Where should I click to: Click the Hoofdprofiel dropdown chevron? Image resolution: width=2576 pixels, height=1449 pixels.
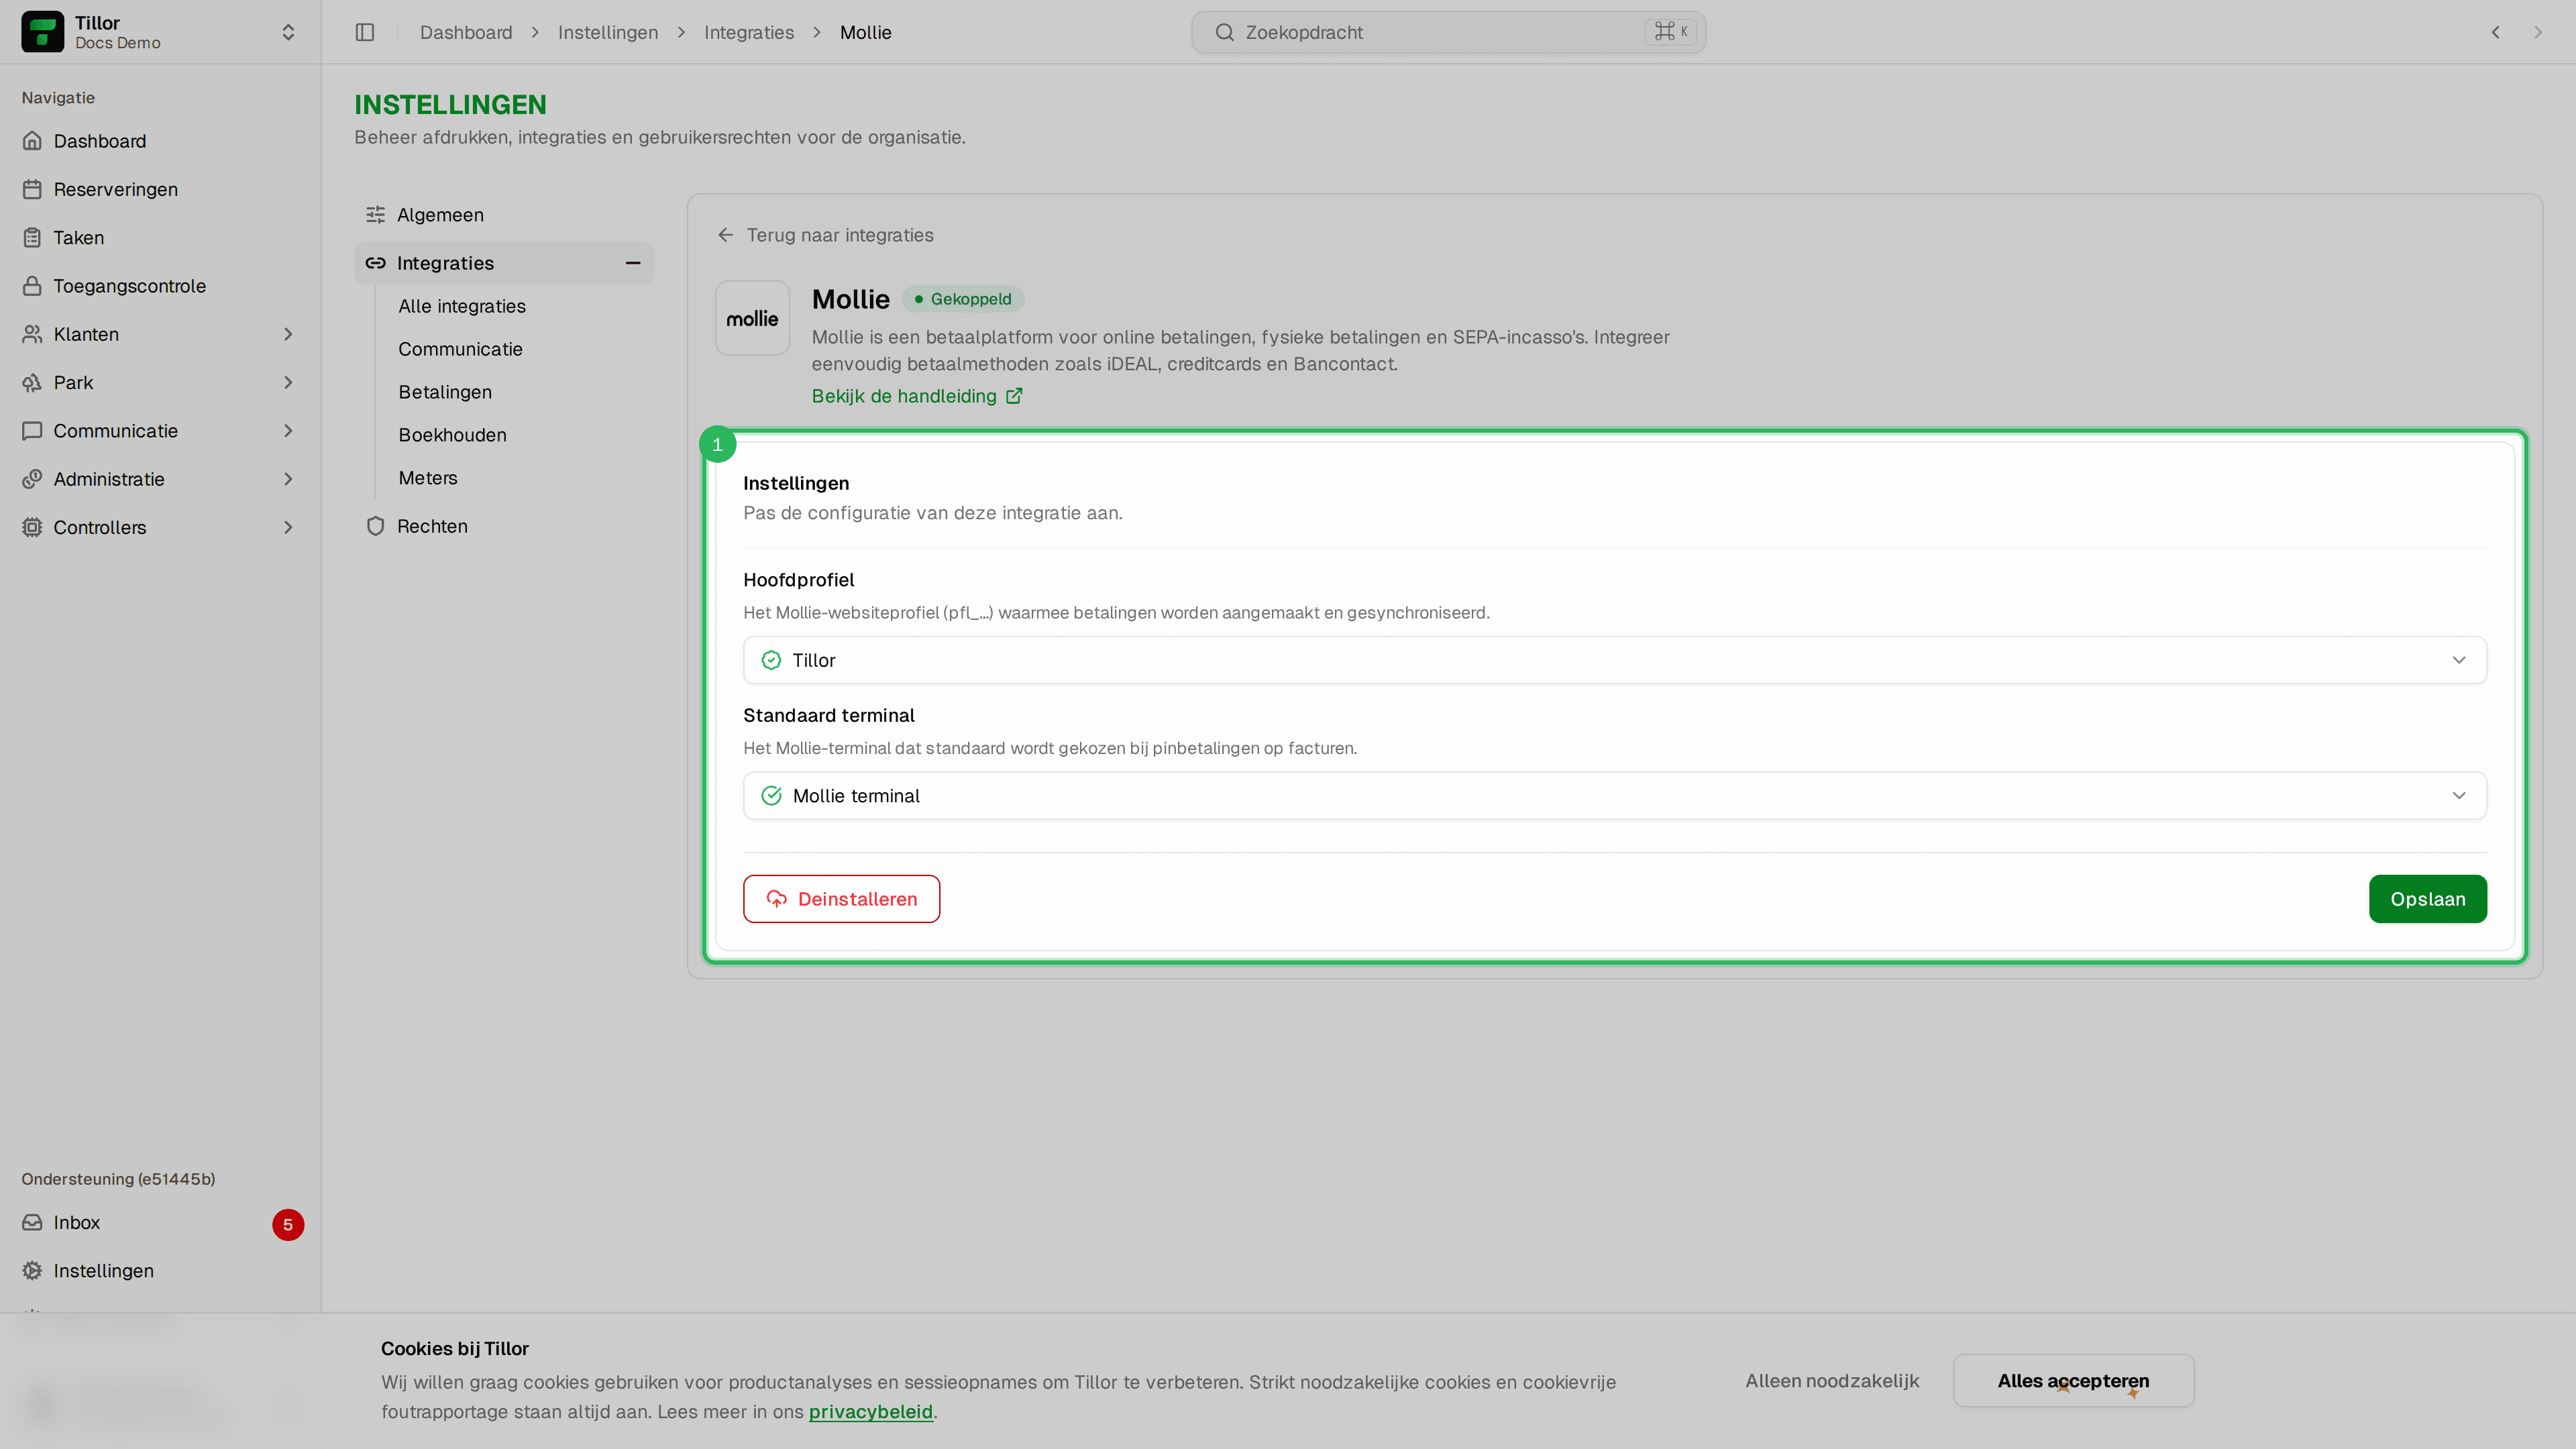(2459, 660)
